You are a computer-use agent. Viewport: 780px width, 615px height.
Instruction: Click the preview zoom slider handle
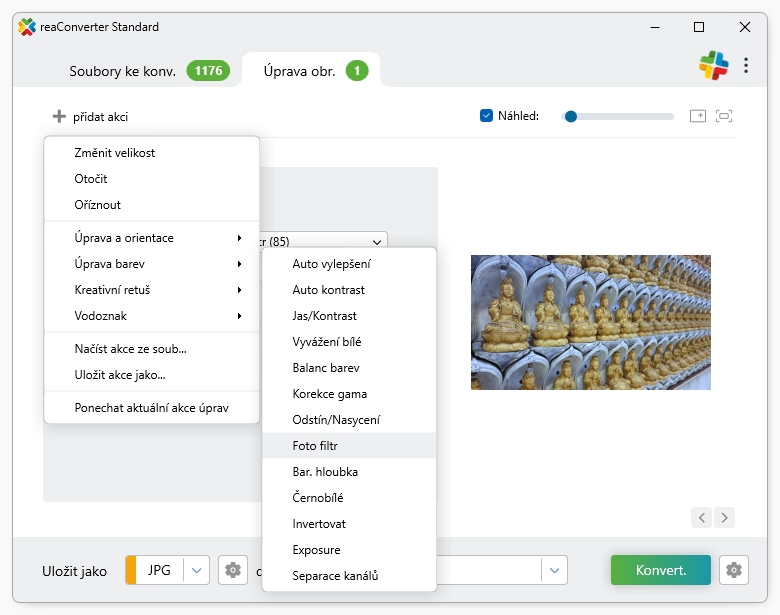(x=571, y=116)
